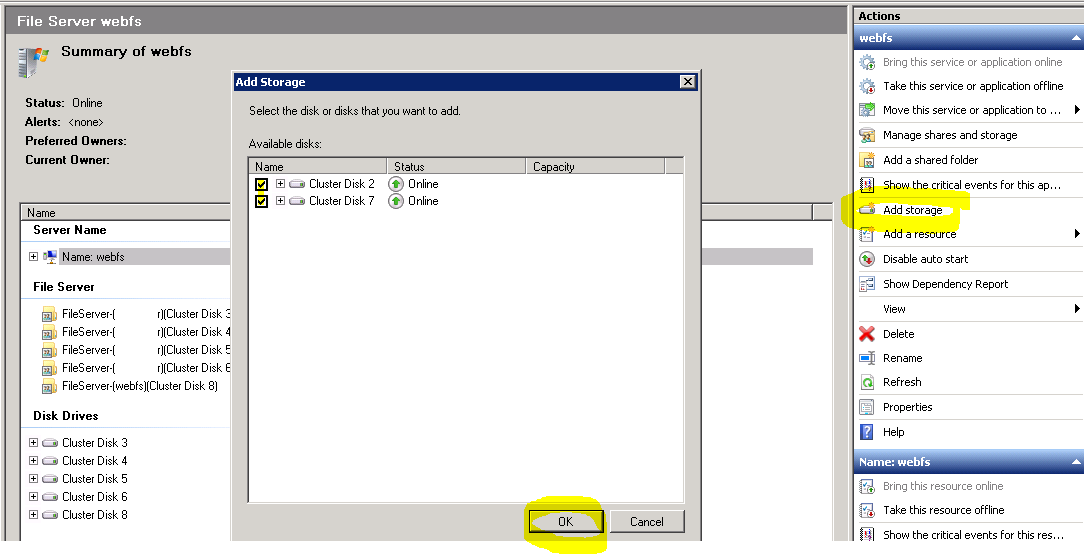1084x555 pixels.
Task: Sort by the Status column header
Action: pos(456,167)
